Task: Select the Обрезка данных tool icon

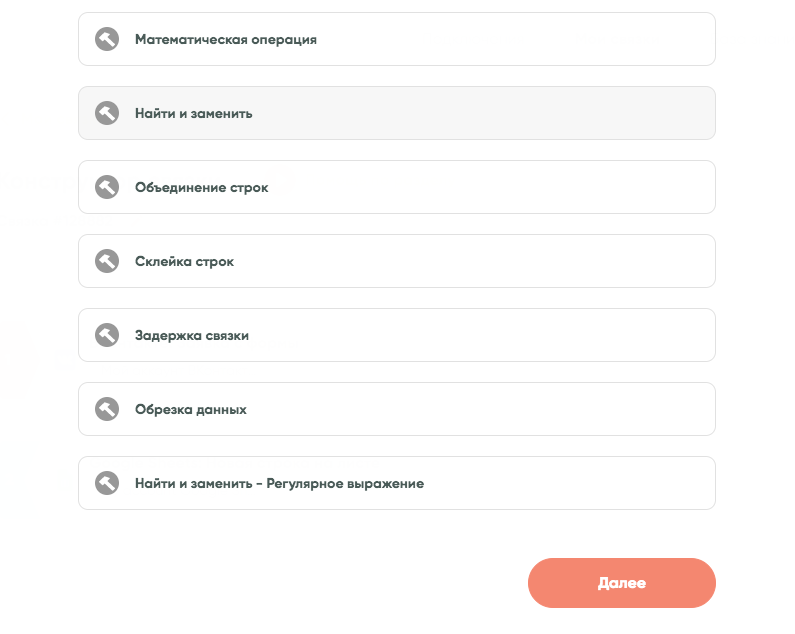Action: 107,409
